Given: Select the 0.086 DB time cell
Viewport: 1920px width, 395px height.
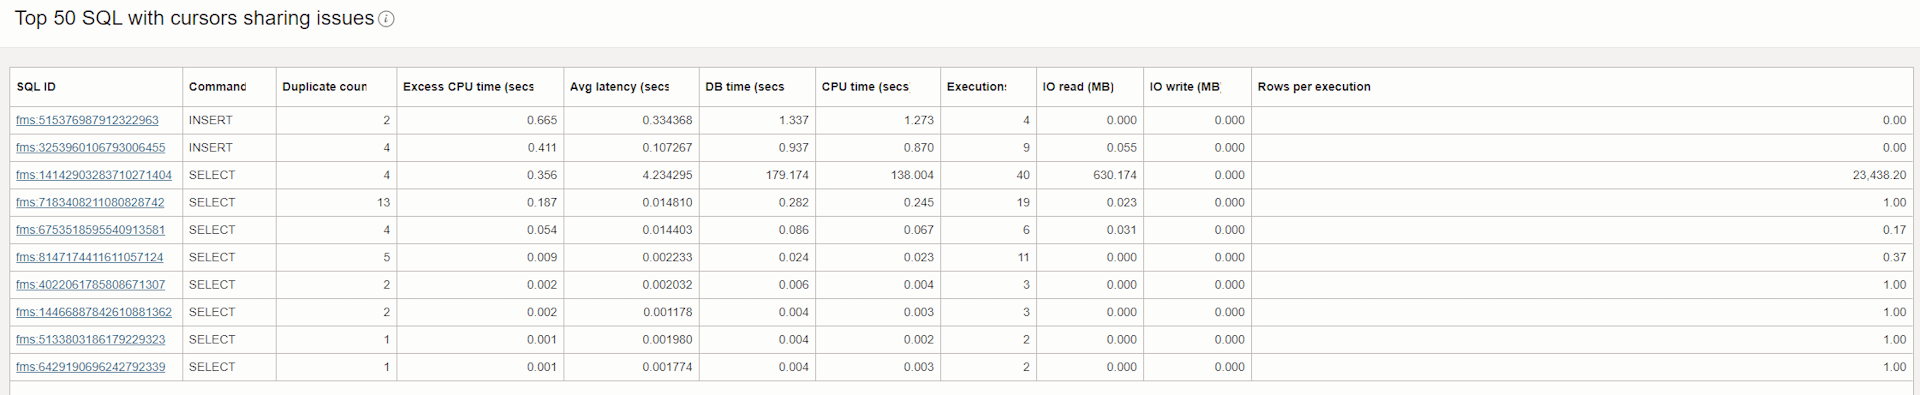Looking at the screenshot, I should 757,230.
